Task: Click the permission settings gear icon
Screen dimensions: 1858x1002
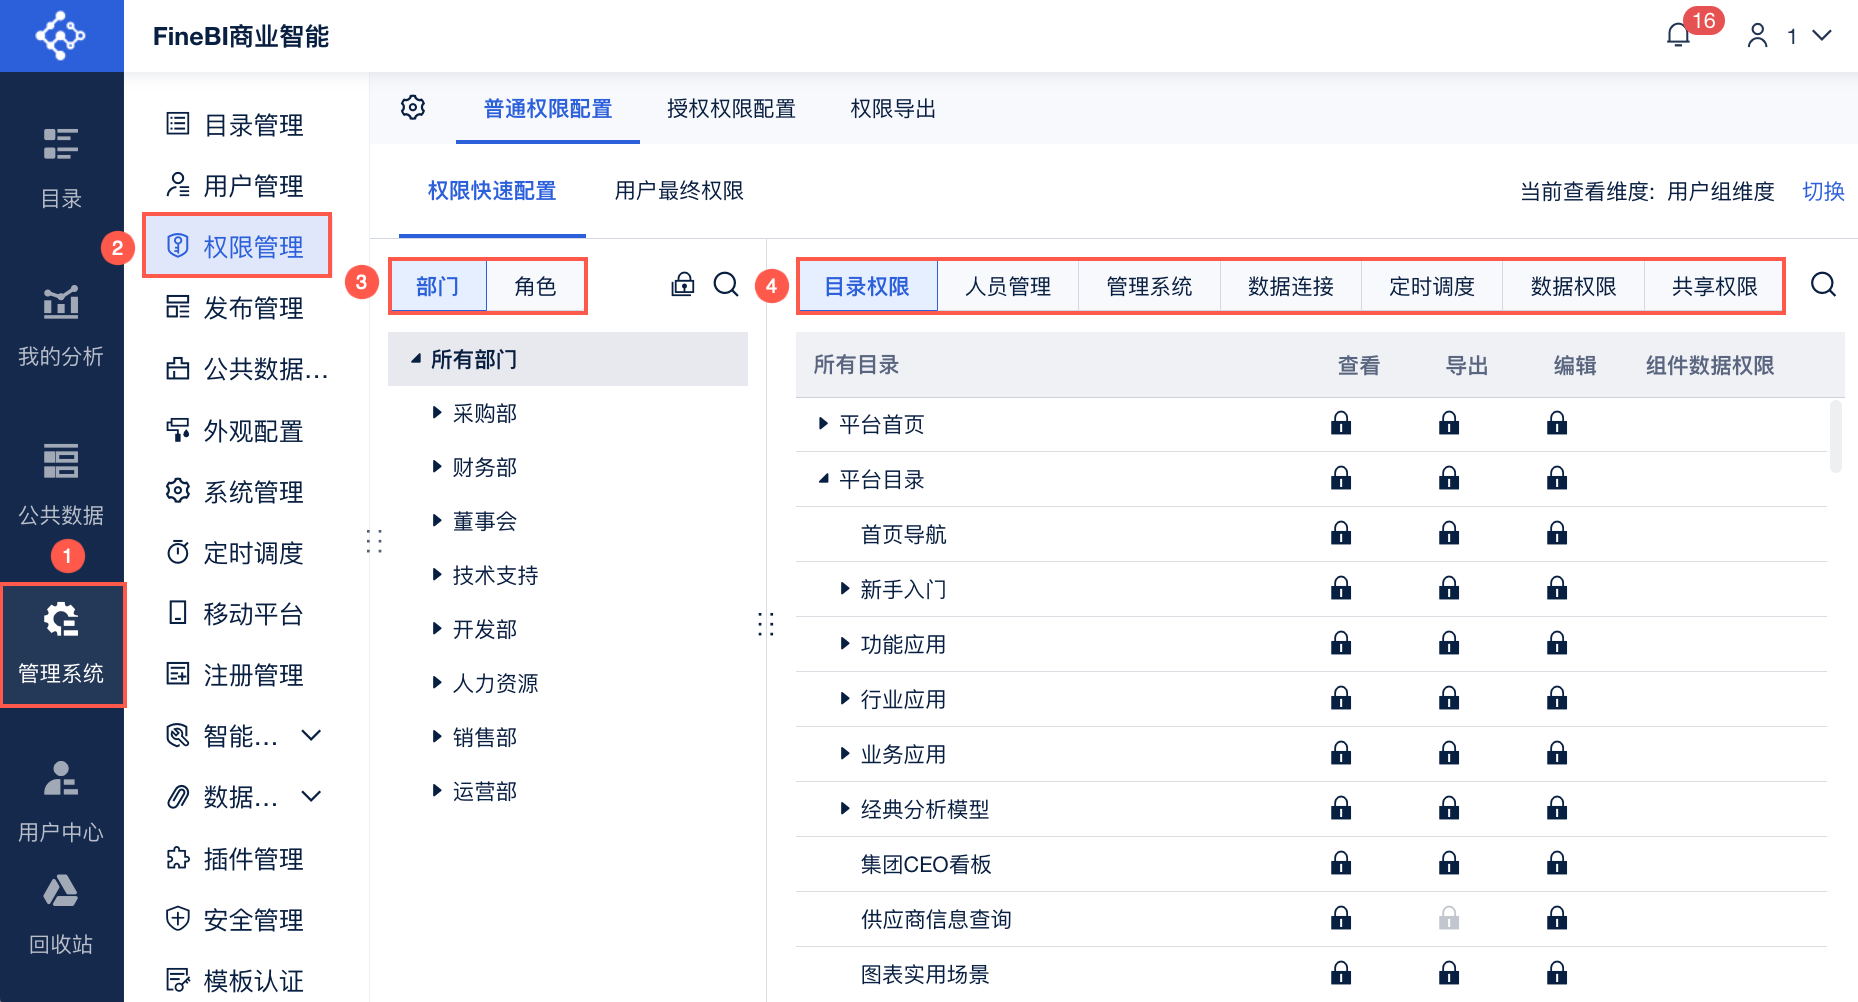Action: click(x=413, y=107)
